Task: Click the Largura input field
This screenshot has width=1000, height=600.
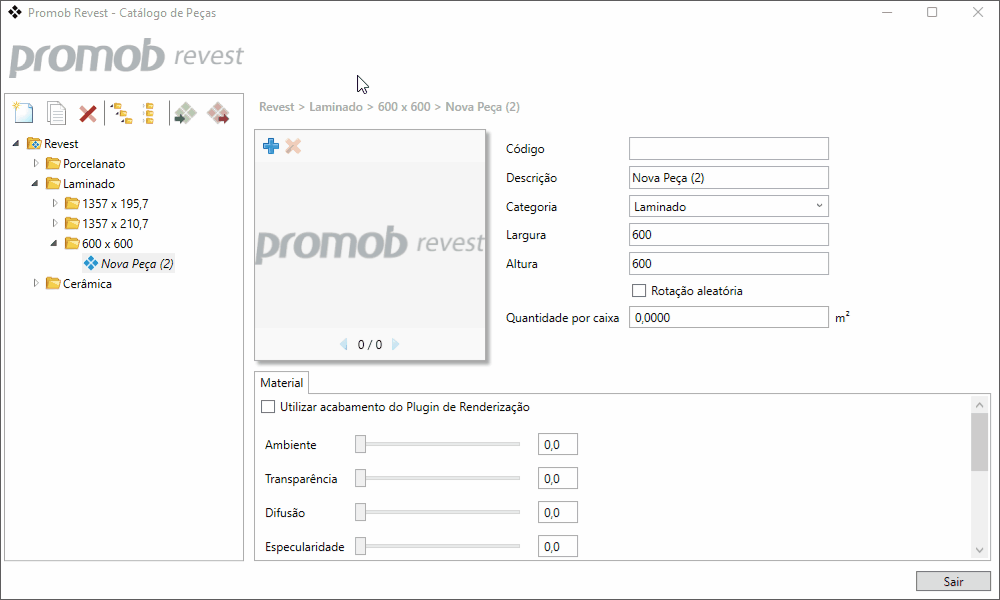Action: pos(728,235)
